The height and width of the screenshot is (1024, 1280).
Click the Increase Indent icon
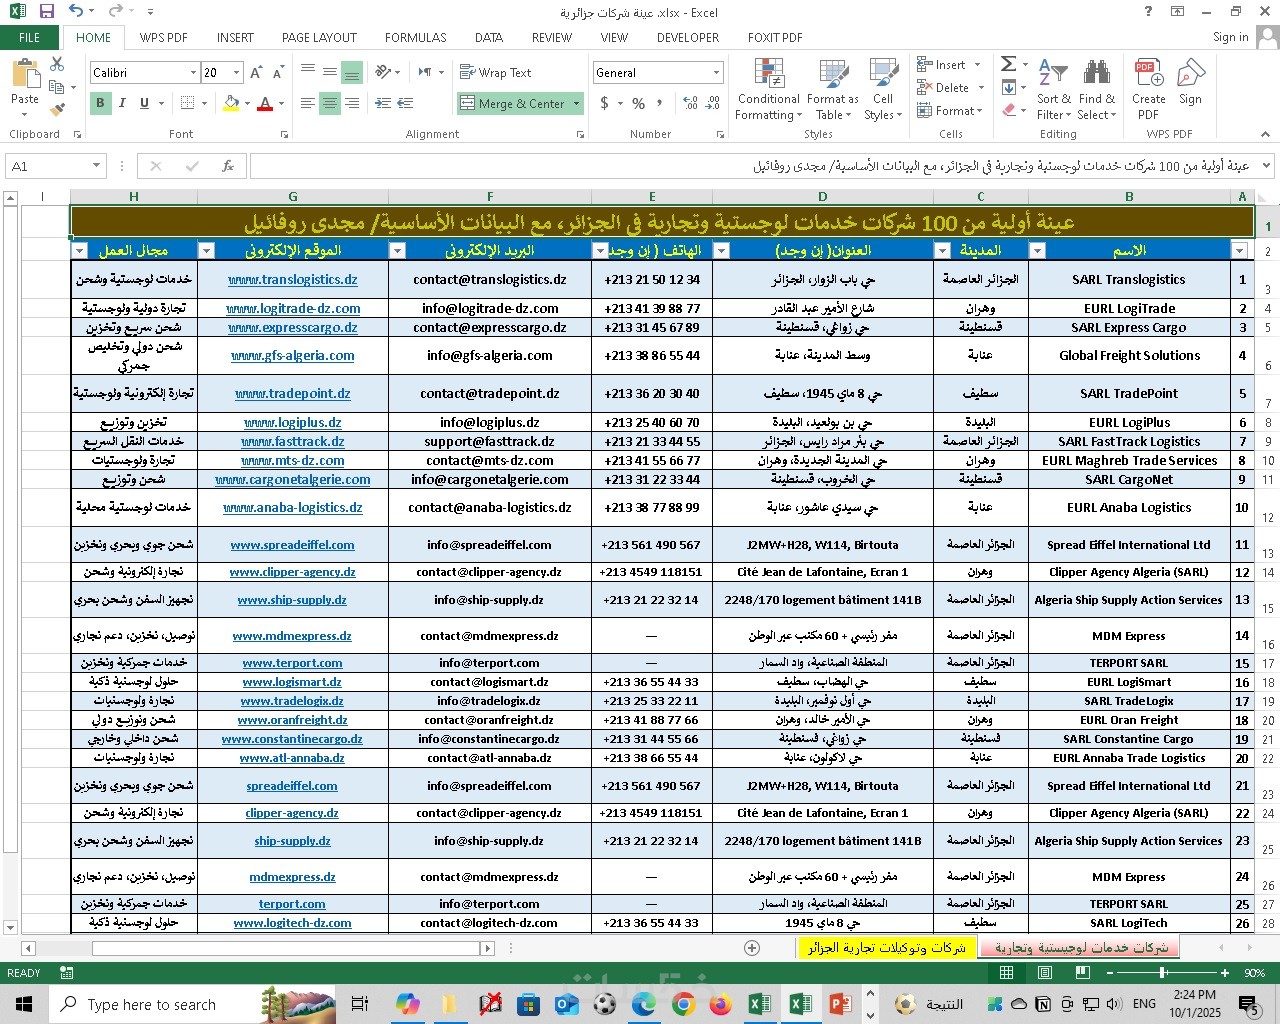coord(407,103)
